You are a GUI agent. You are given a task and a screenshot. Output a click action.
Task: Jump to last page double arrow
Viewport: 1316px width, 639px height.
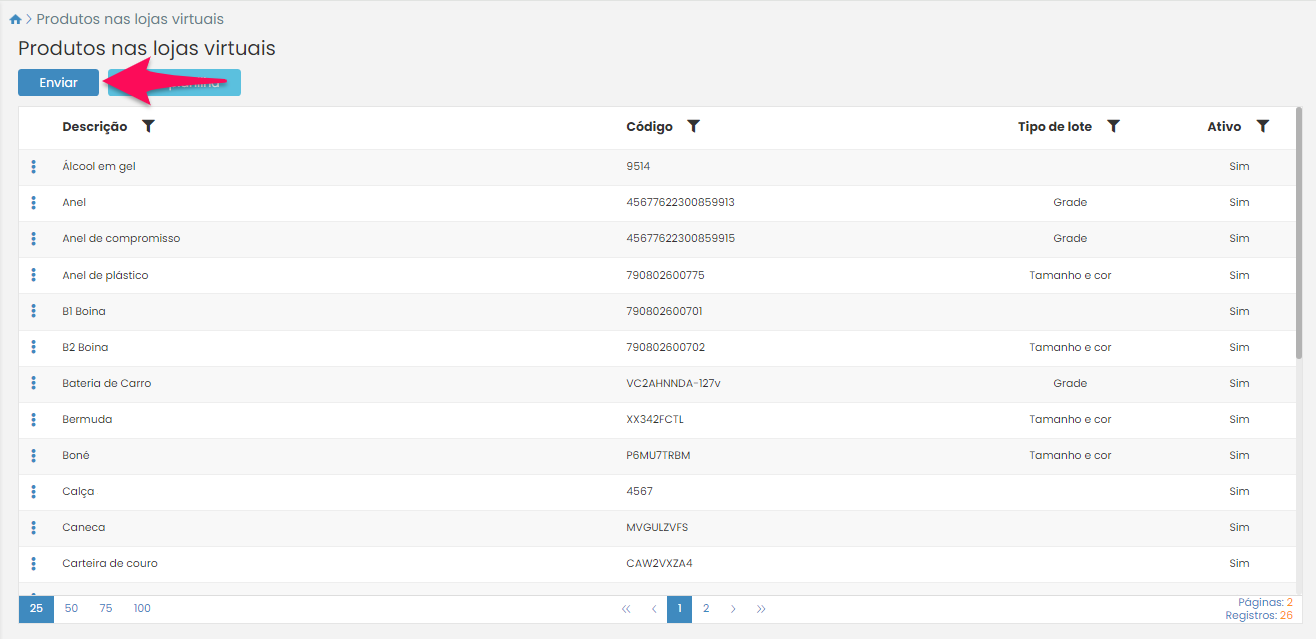[761, 608]
